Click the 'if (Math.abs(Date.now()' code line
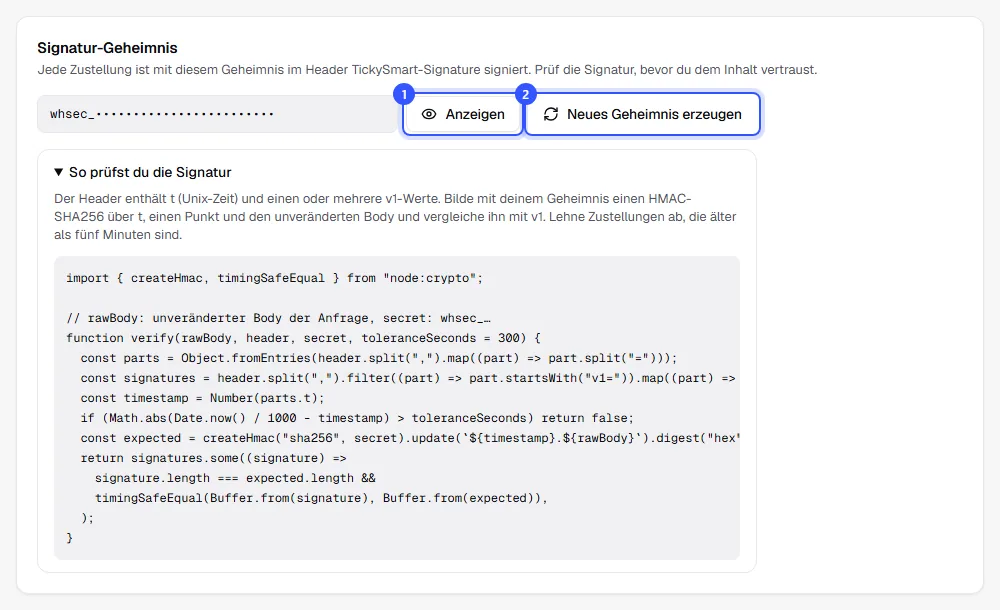1000x610 pixels. coord(357,418)
